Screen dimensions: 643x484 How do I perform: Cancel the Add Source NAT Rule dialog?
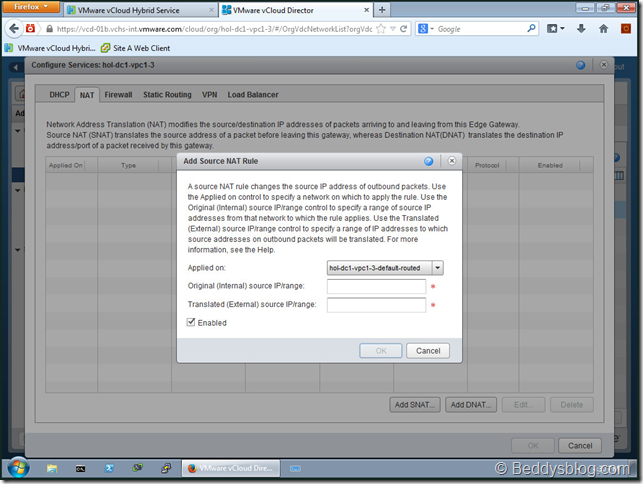pyautogui.click(x=428, y=351)
